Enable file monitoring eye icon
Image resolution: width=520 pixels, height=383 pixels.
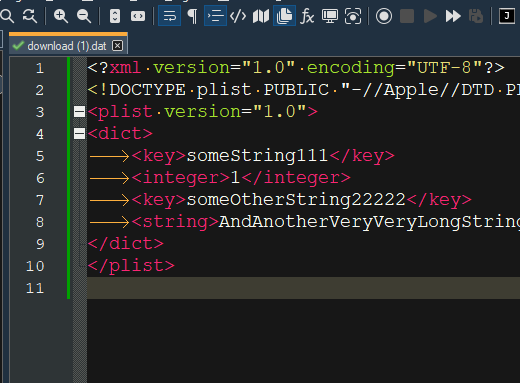pos(353,16)
